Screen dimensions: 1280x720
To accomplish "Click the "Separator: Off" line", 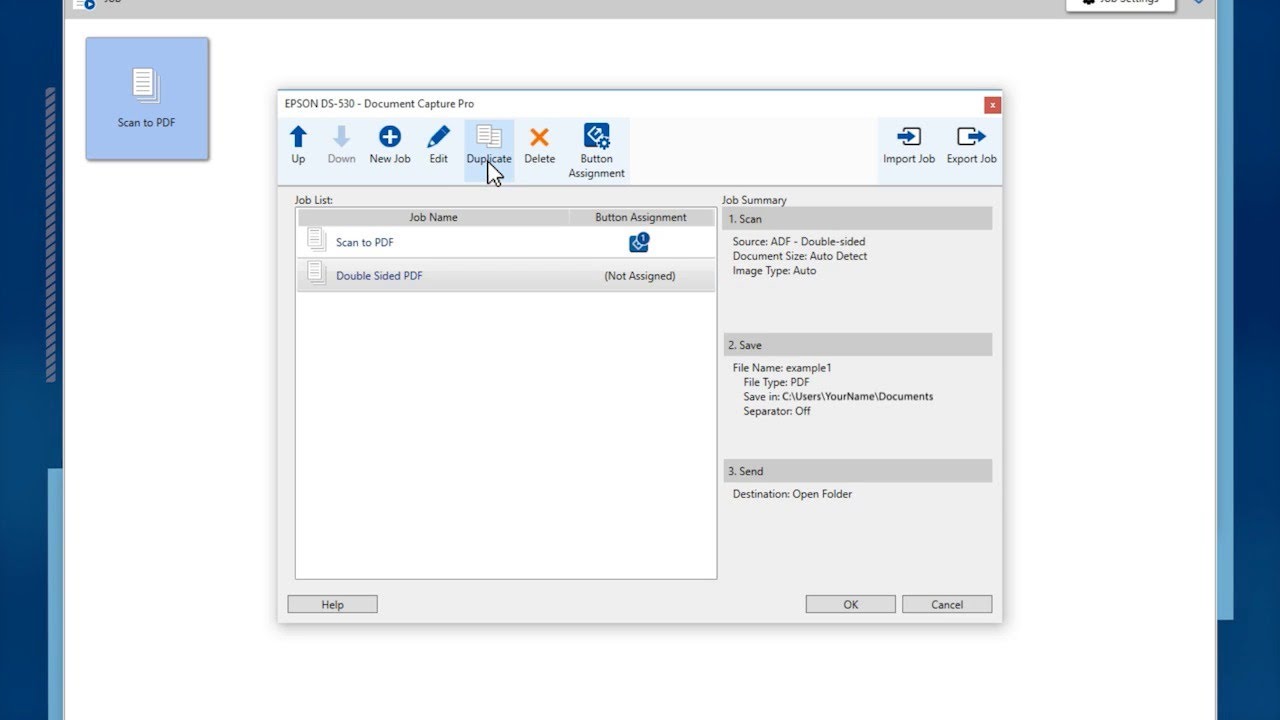I will tap(777, 411).
